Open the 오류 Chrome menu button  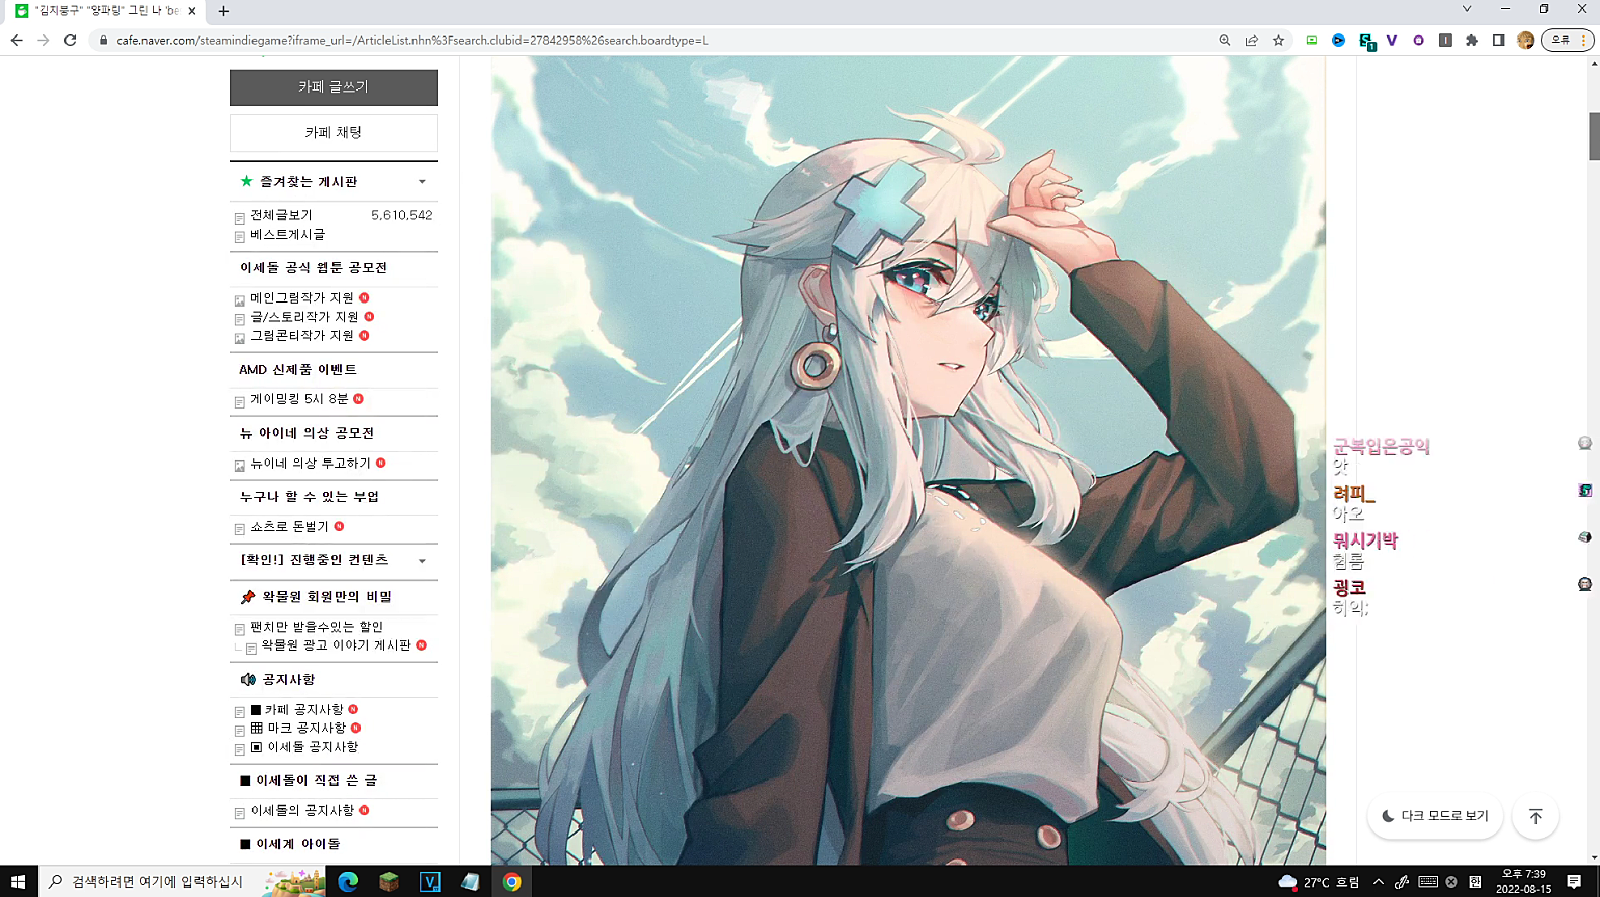[1566, 40]
